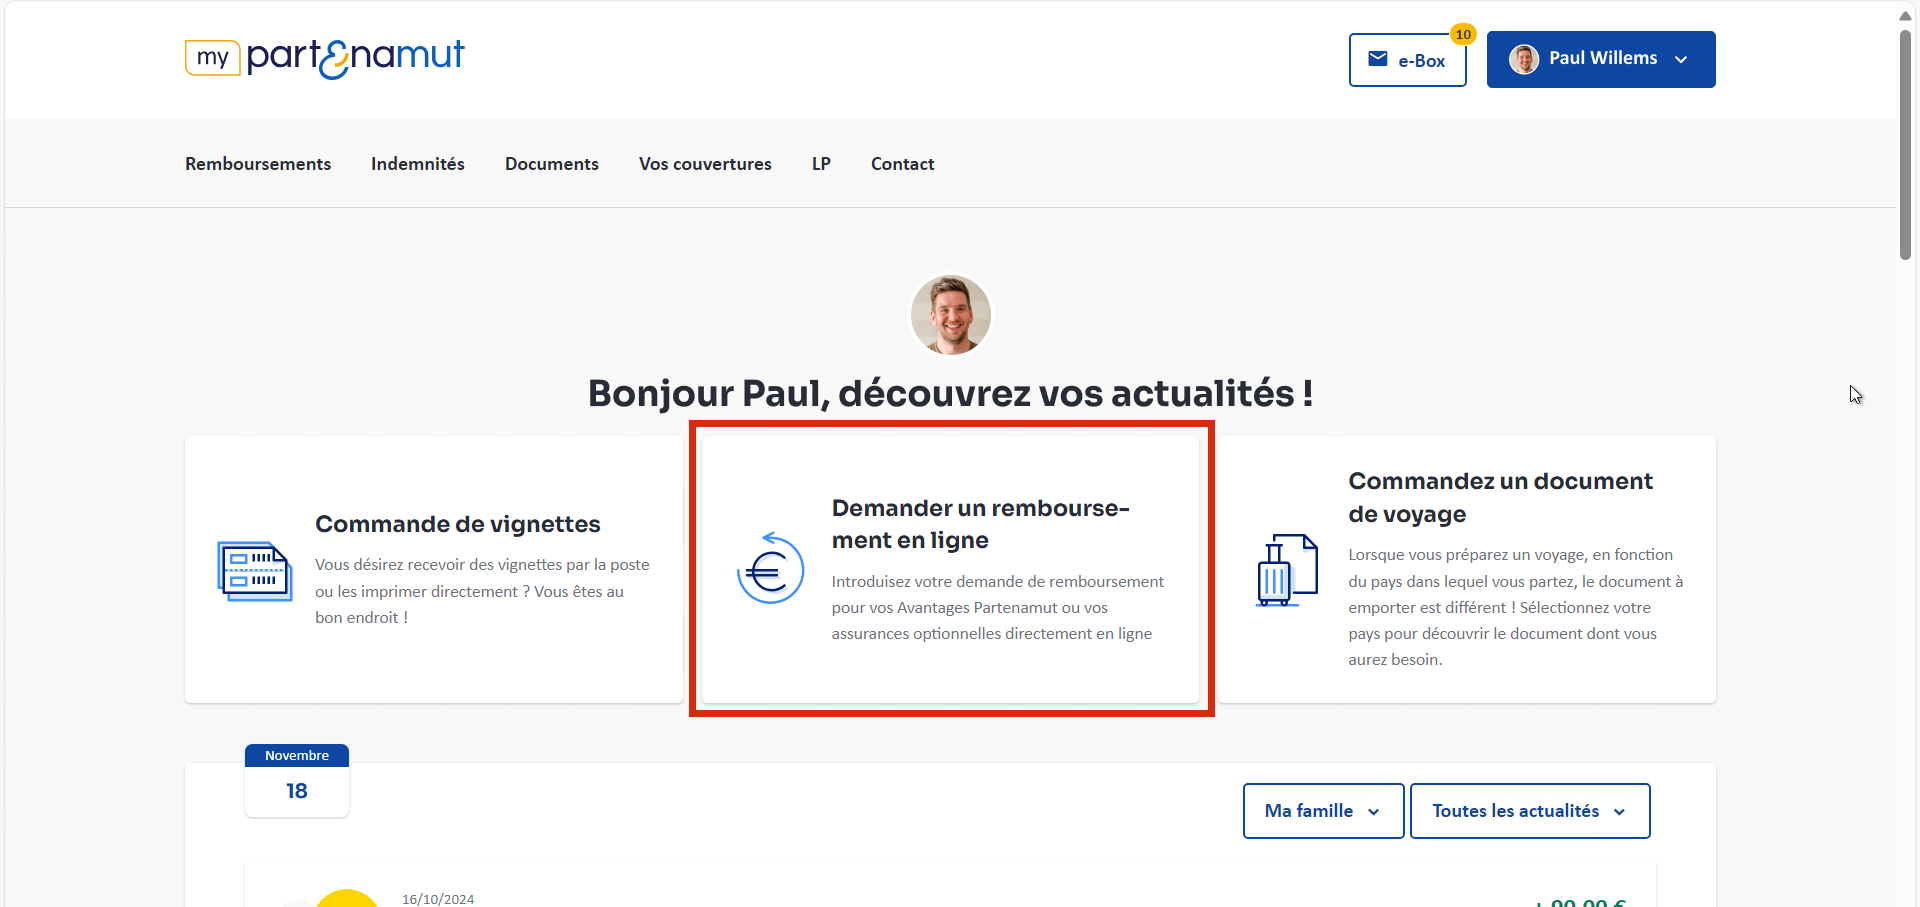1920x907 pixels.
Task: Click the text starting 'Lorsque vous préparez un voyage'
Action: click(1515, 607)
